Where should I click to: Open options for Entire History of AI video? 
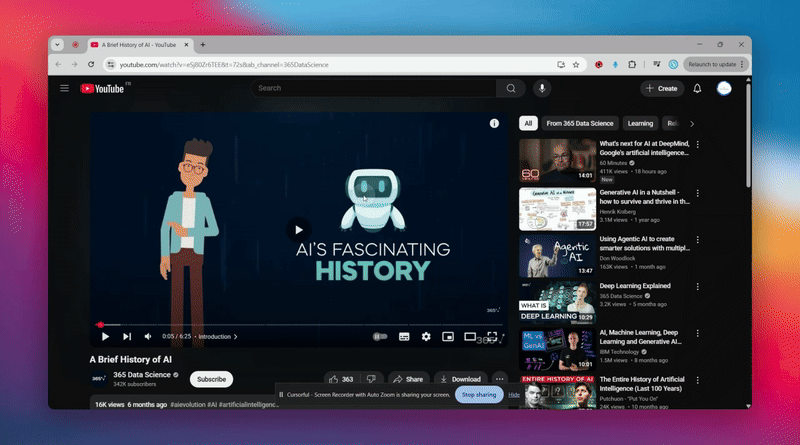[697, 380]
